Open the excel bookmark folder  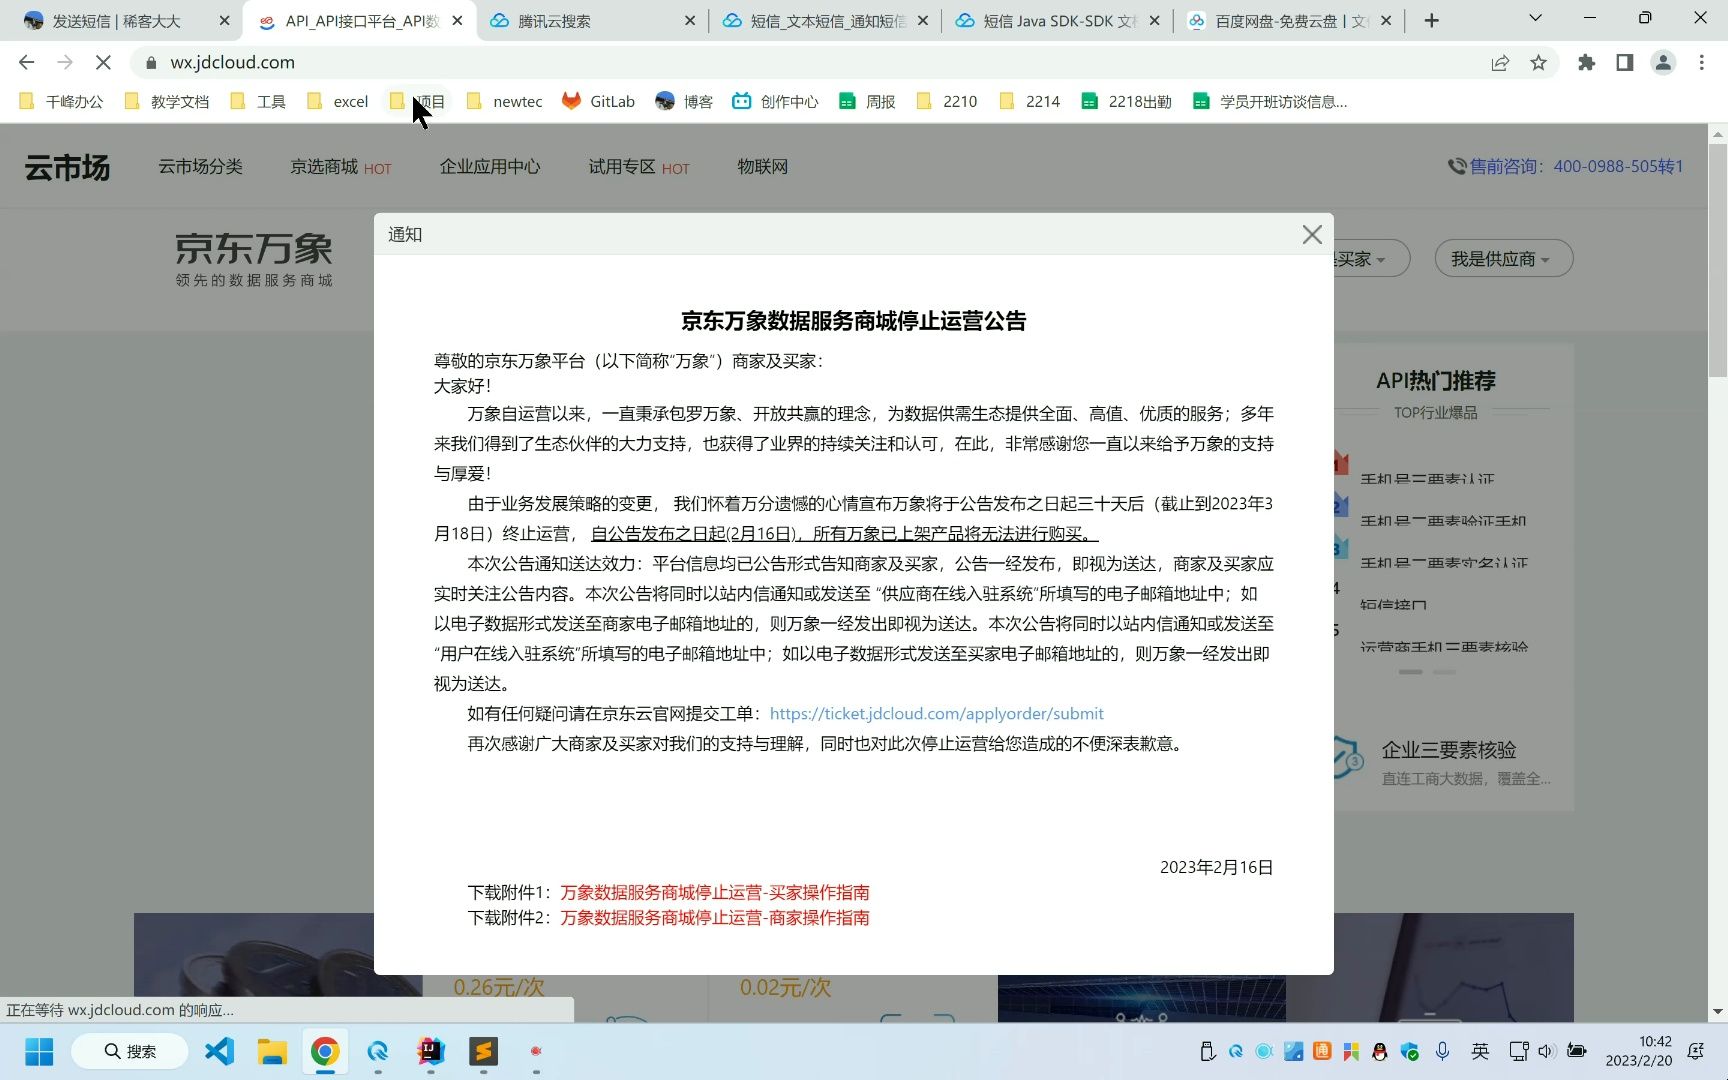pos(338,101)
